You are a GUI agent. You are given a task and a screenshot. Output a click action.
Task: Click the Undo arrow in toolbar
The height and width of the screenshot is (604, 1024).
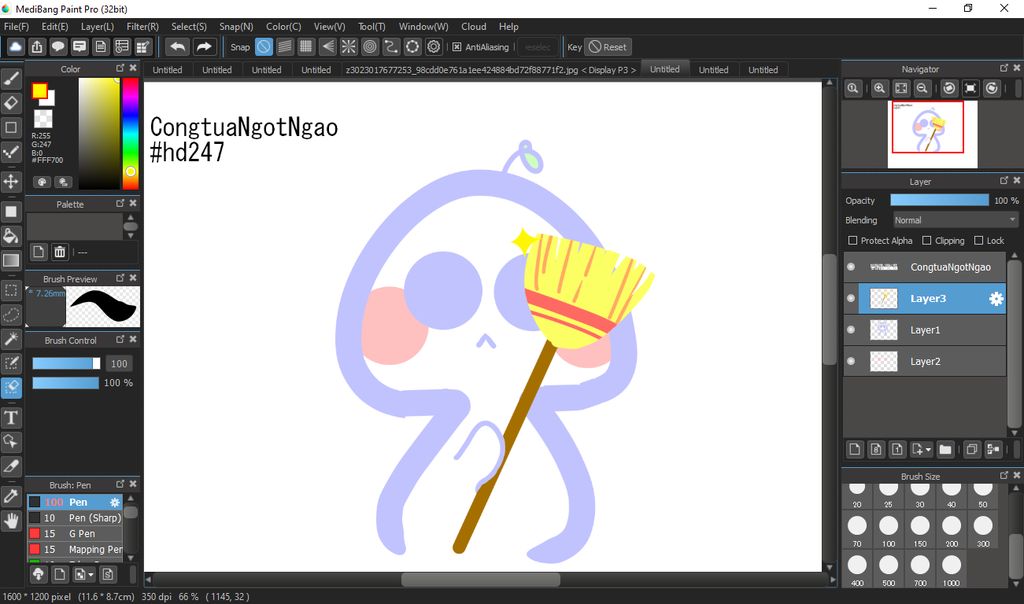point(177,47)
